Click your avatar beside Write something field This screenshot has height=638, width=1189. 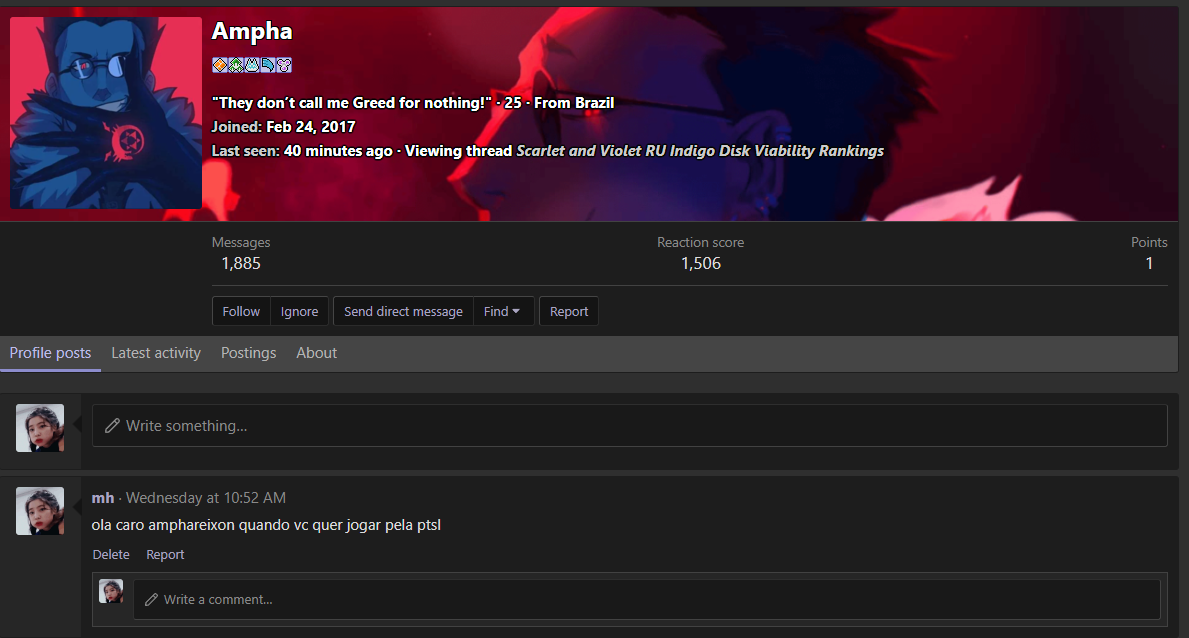pos(40,428)
